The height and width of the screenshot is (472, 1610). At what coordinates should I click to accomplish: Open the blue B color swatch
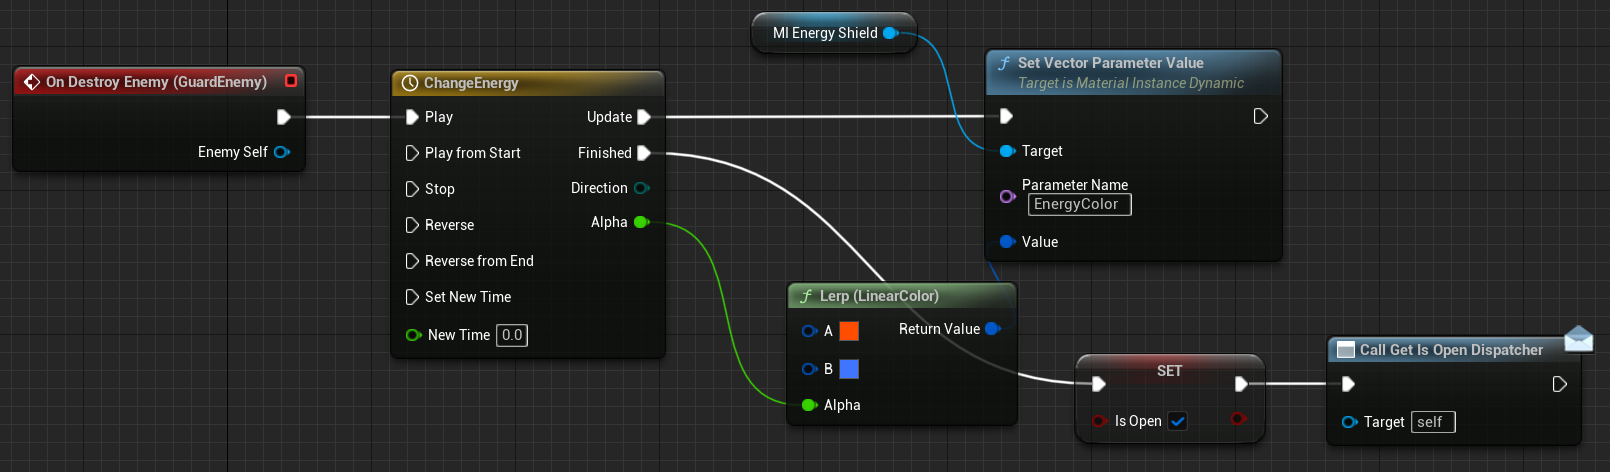click(849, 369)
